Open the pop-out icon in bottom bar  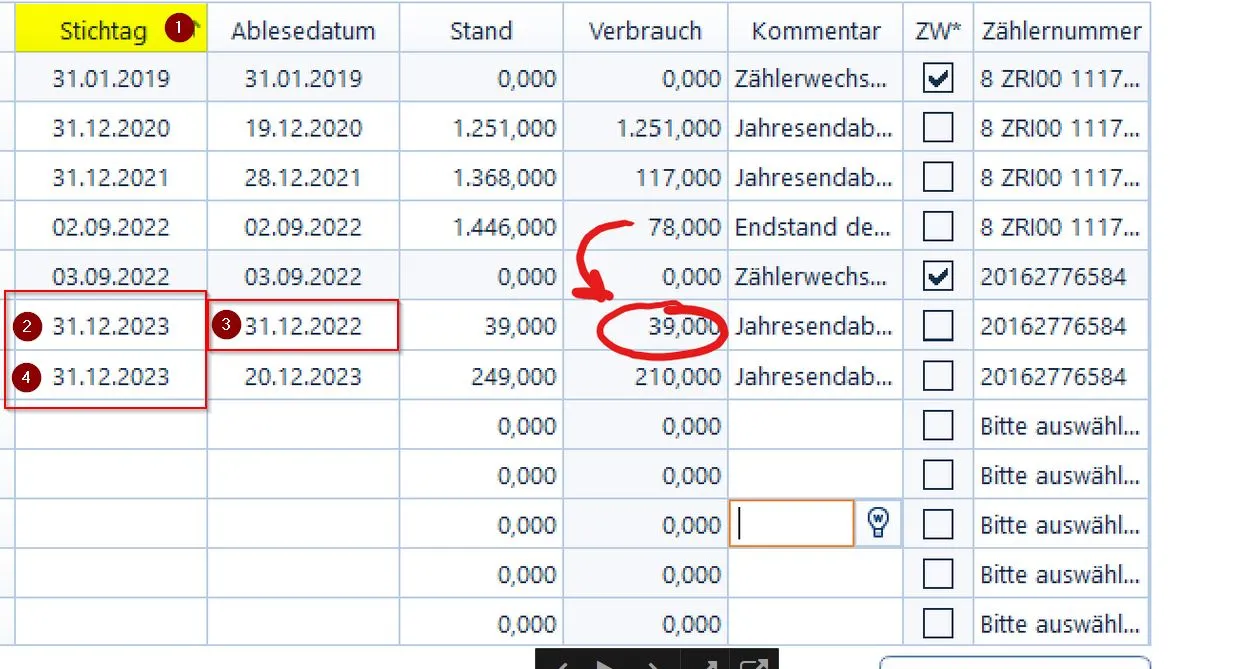point(753,664)
